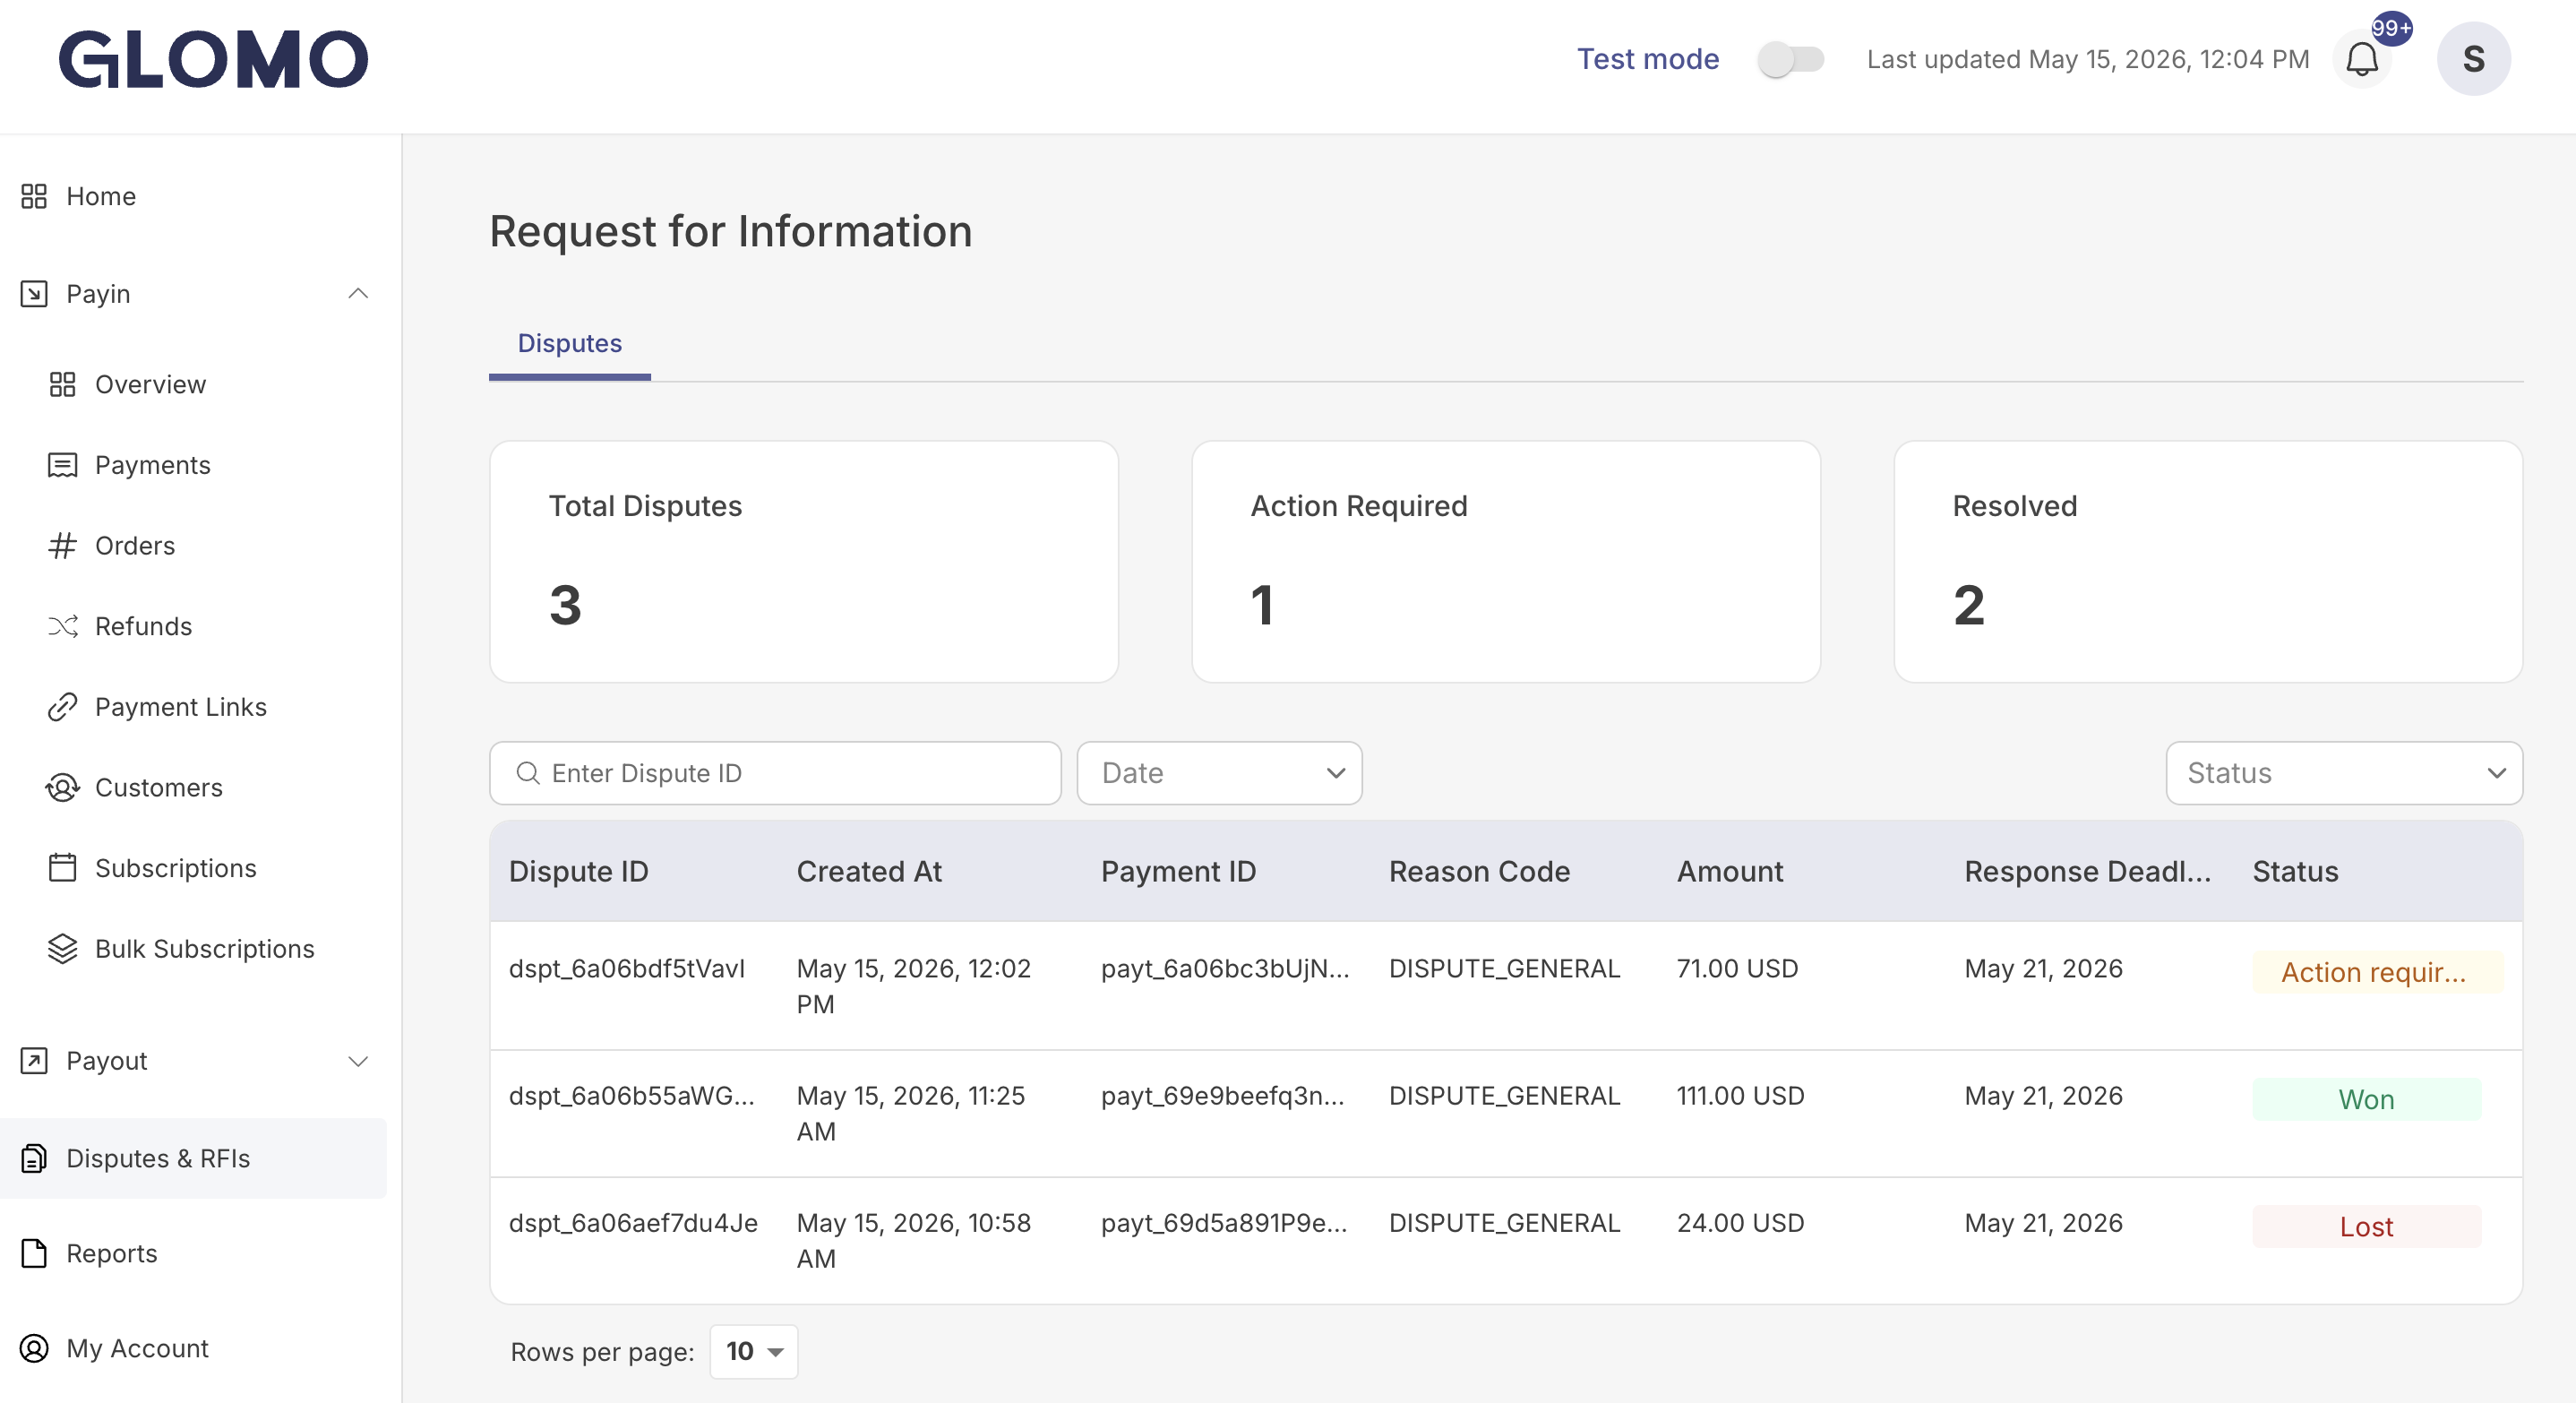Click the Refunds shuffle icon
This screenshot has width=2576, height=1403.
(x=63, y=626)
